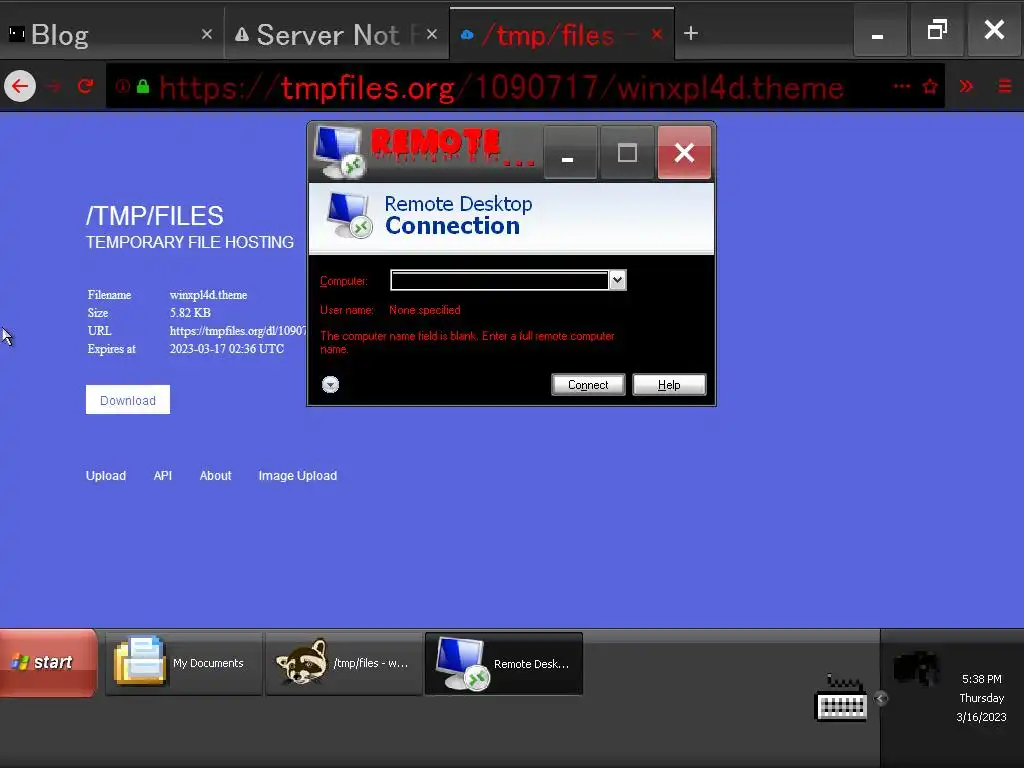The width and height of the screenshot is (1024, 768).
Task: Close the Remote Desktop Connection dialog
Action: pyautogui.click(x=684, y=153)
